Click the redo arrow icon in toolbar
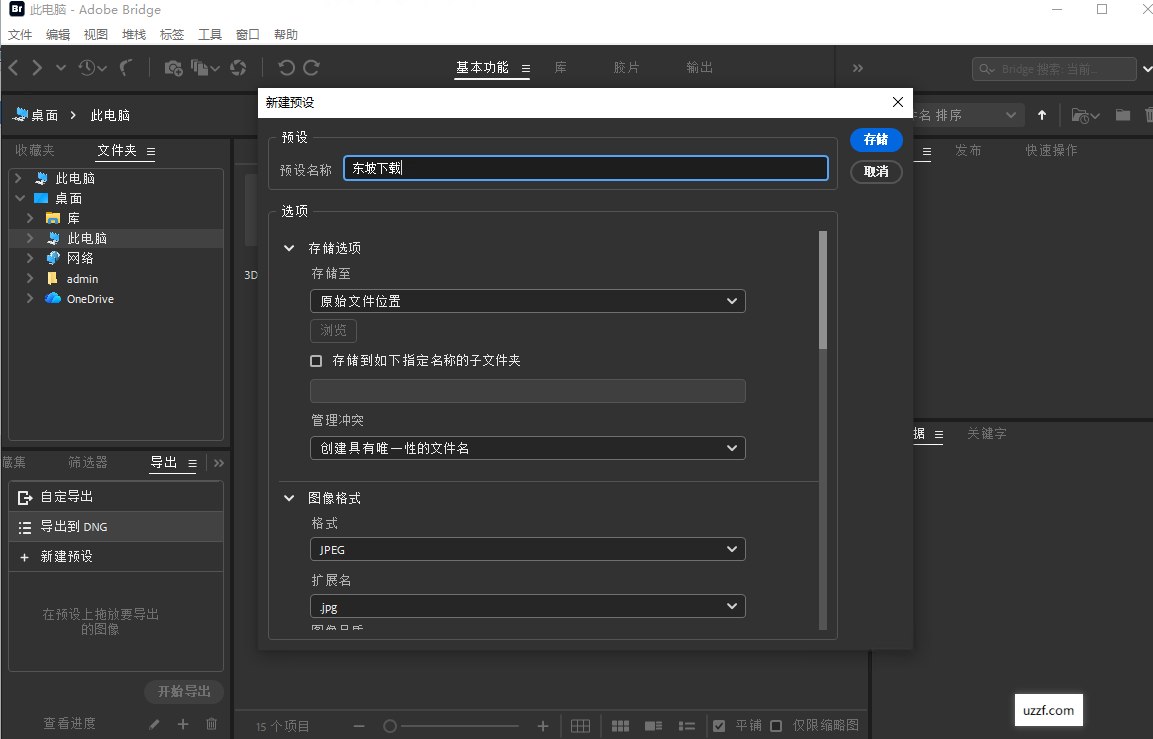Image resolution: width=1153 pixels, height=739 pixels. point(312,67)
